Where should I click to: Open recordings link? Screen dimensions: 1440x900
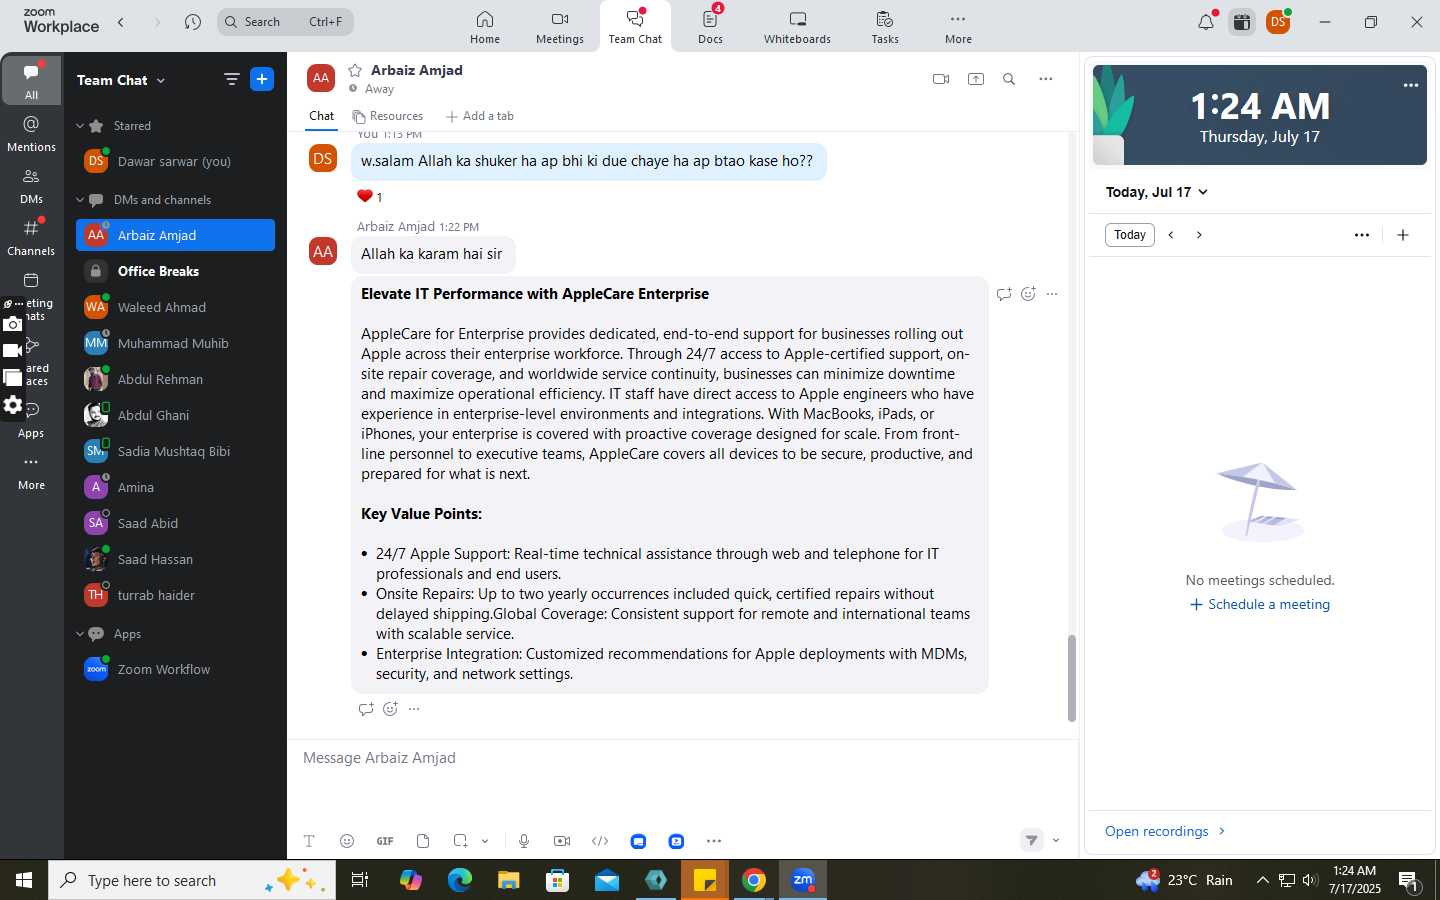(1165, 831)
